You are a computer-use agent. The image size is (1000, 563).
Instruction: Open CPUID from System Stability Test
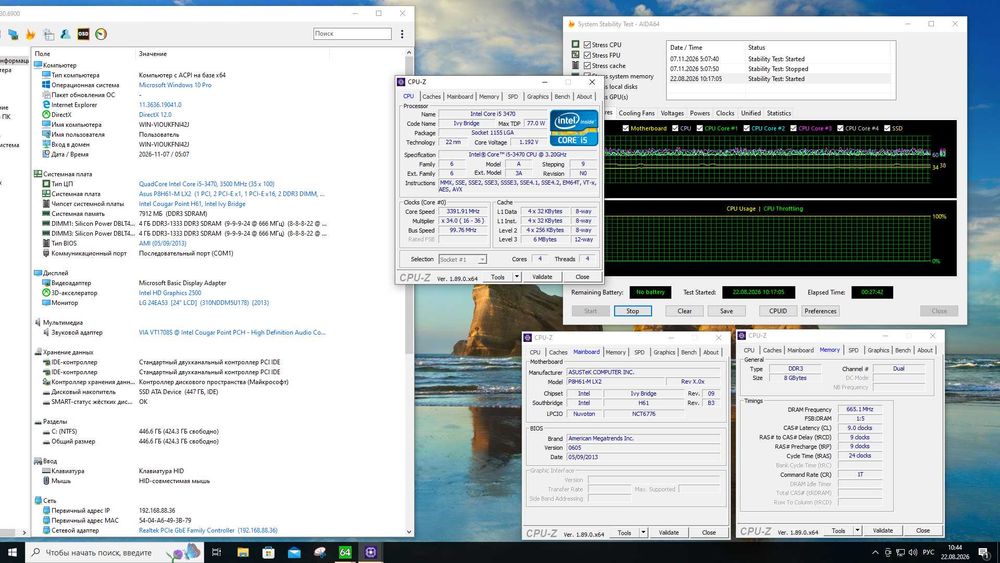pyautogui.click(x=777, y=311)
